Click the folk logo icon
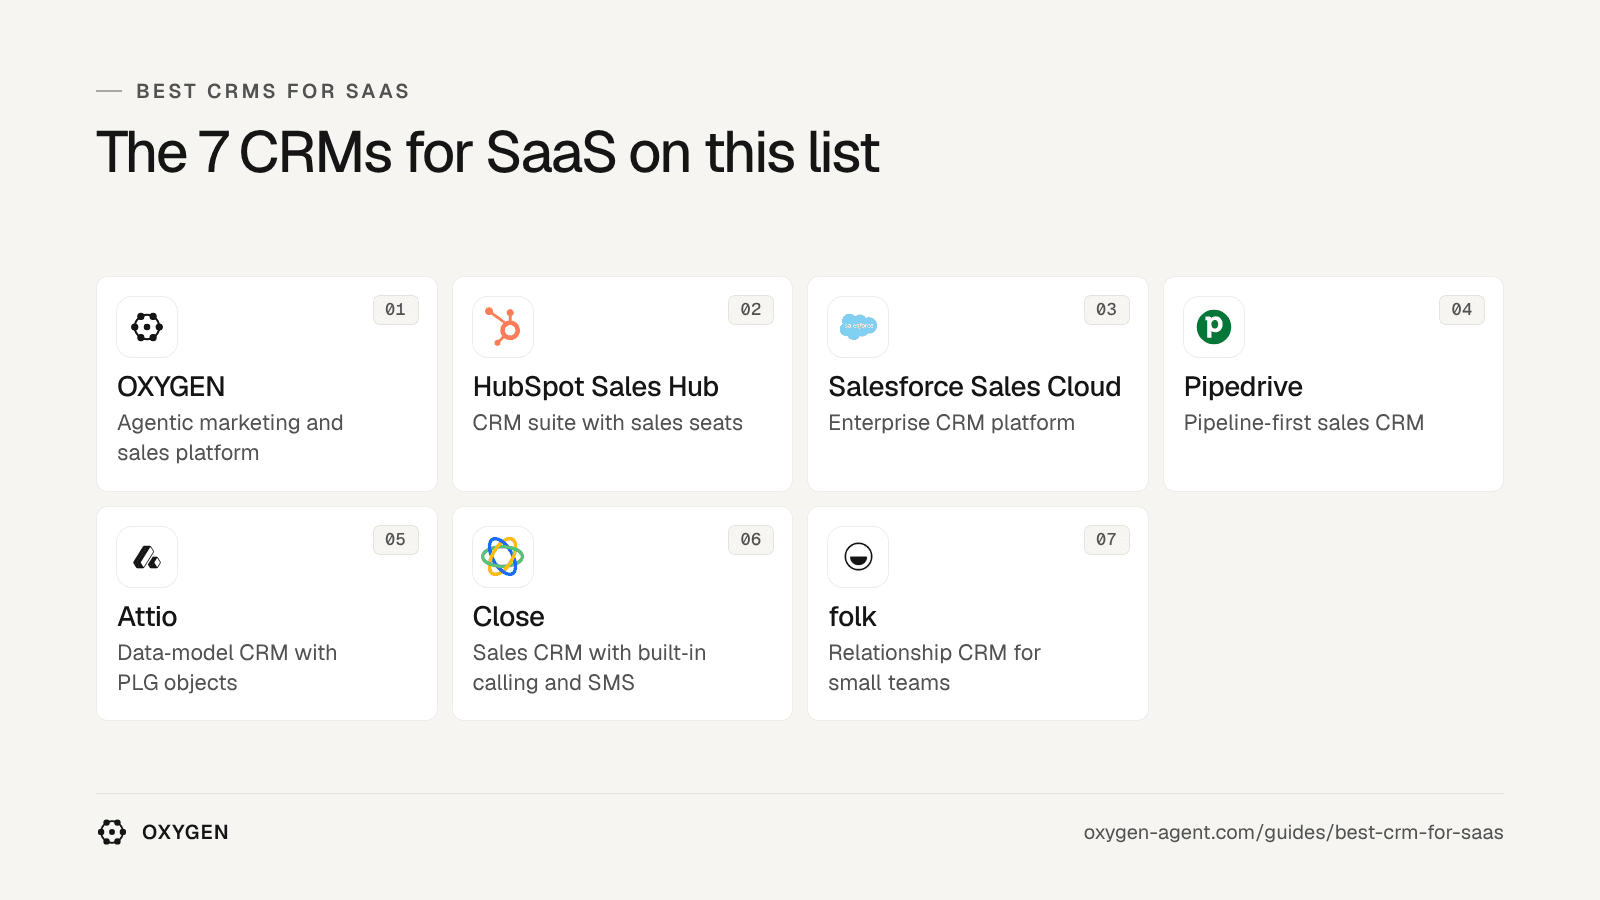Image resolution: width=1600 pixels, height=900 pixels. tap(858, 557)
